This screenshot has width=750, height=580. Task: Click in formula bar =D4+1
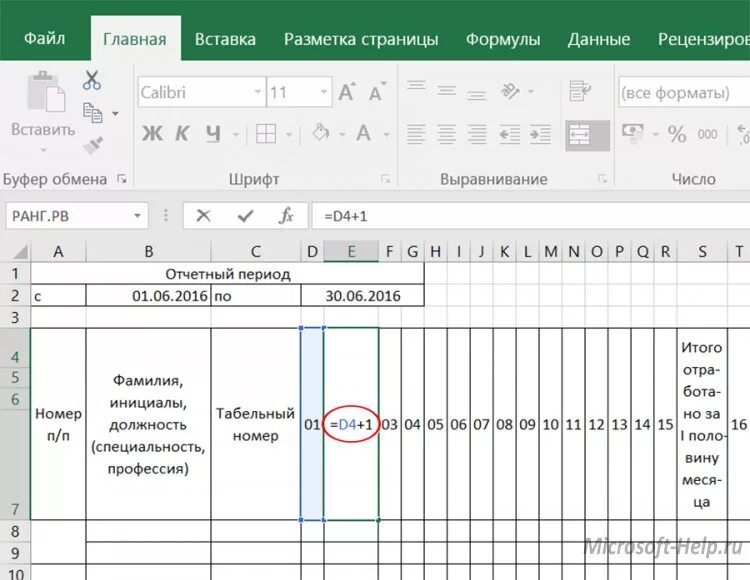tap(531, 216)
